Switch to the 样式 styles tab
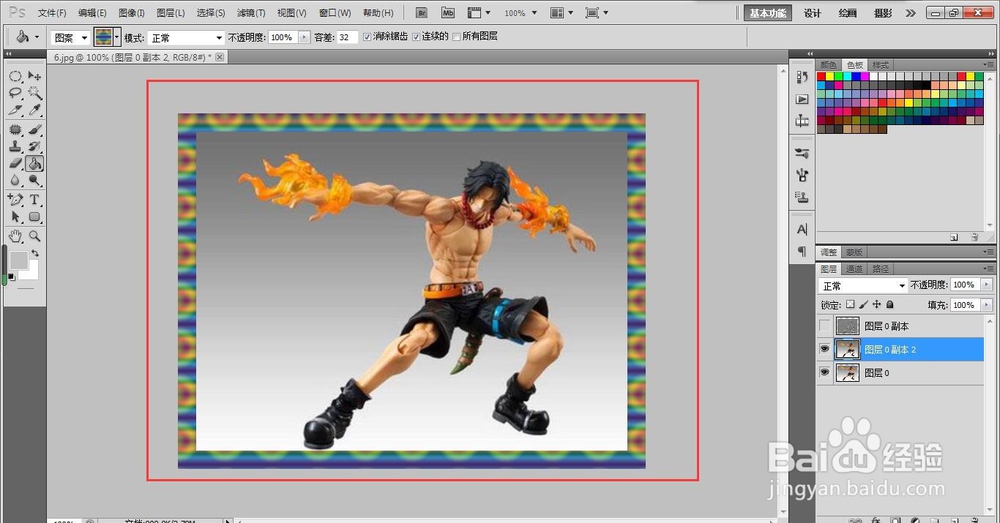Image resolution: width=1000 pixels, height=523 pixels. tap(881, 65)
